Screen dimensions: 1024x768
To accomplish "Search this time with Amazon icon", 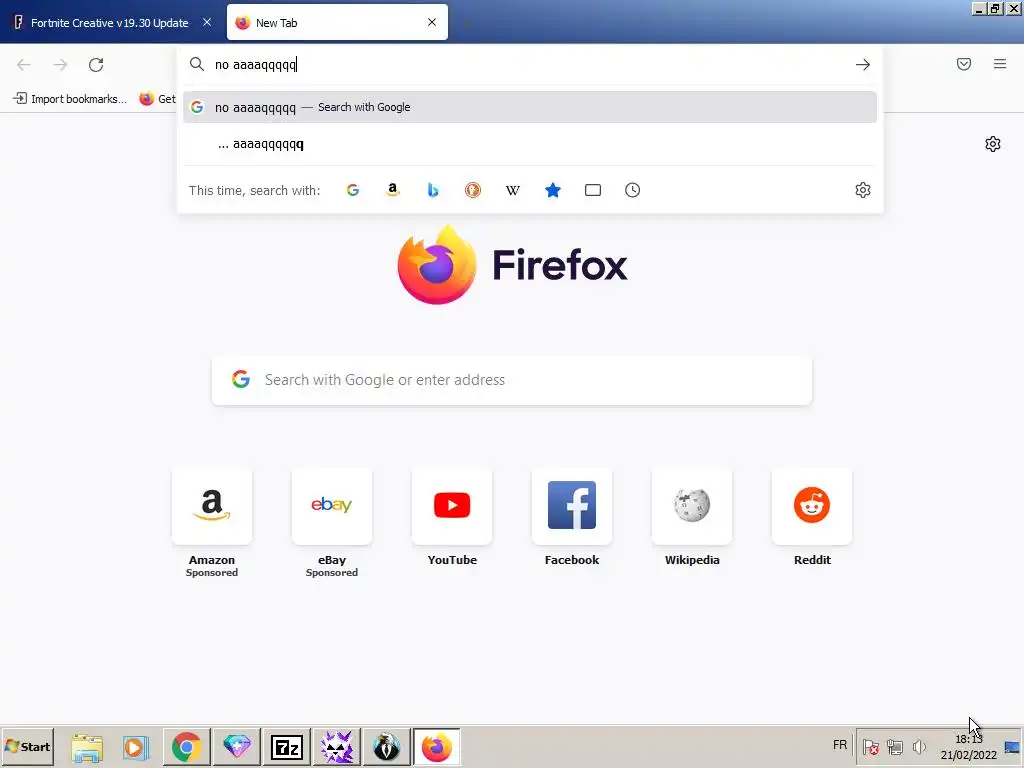I will (392, 190).
